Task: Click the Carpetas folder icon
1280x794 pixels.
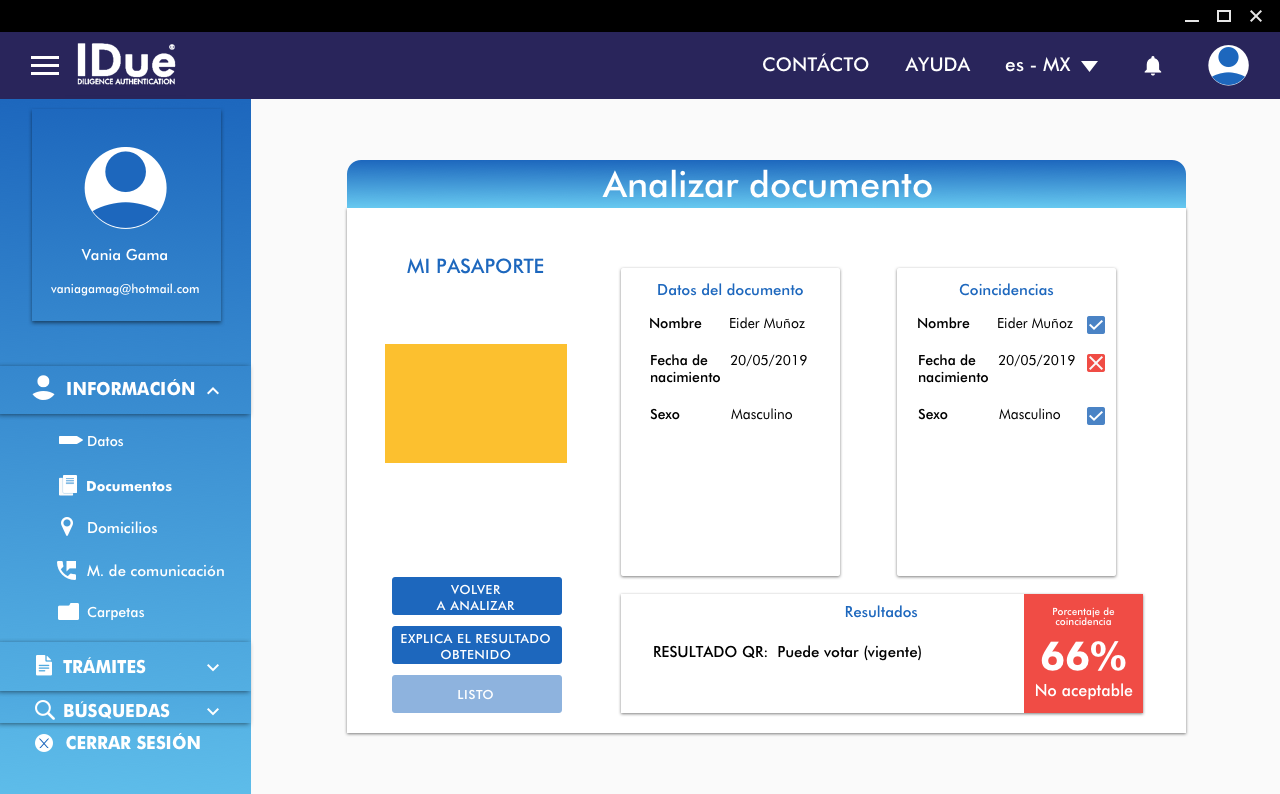Action: (x=68, y=612)
